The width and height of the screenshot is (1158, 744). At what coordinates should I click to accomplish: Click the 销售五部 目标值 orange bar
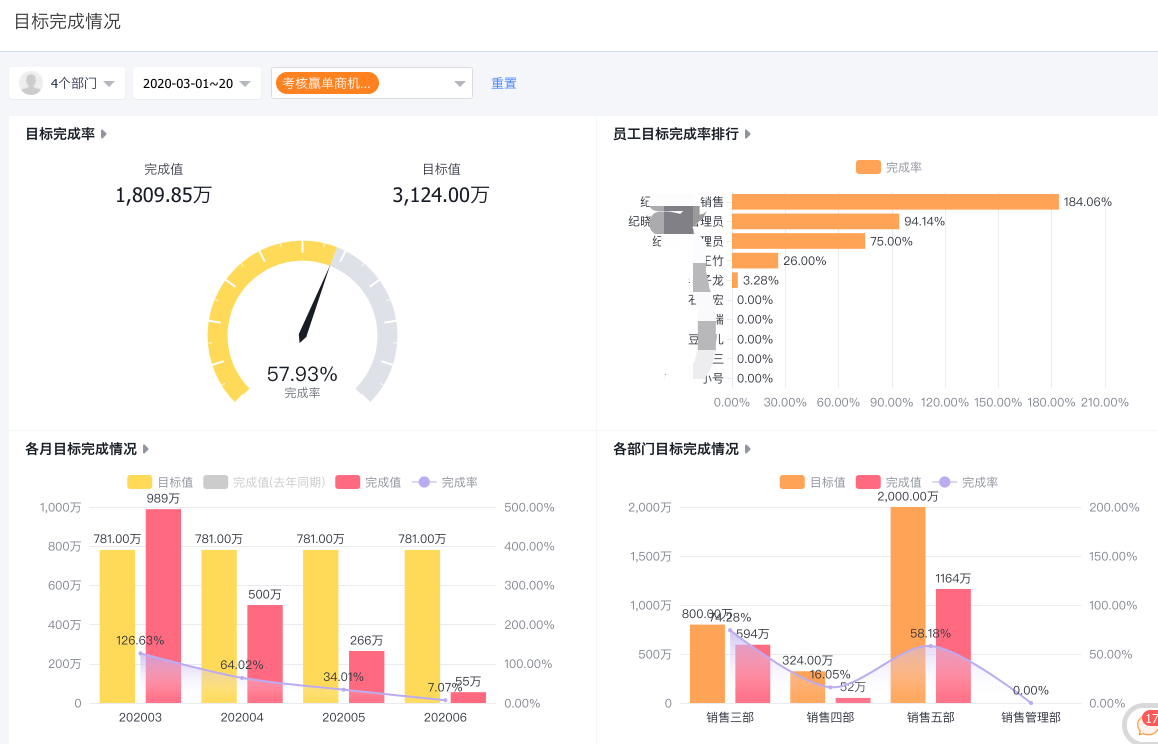[x=908, y=605]
